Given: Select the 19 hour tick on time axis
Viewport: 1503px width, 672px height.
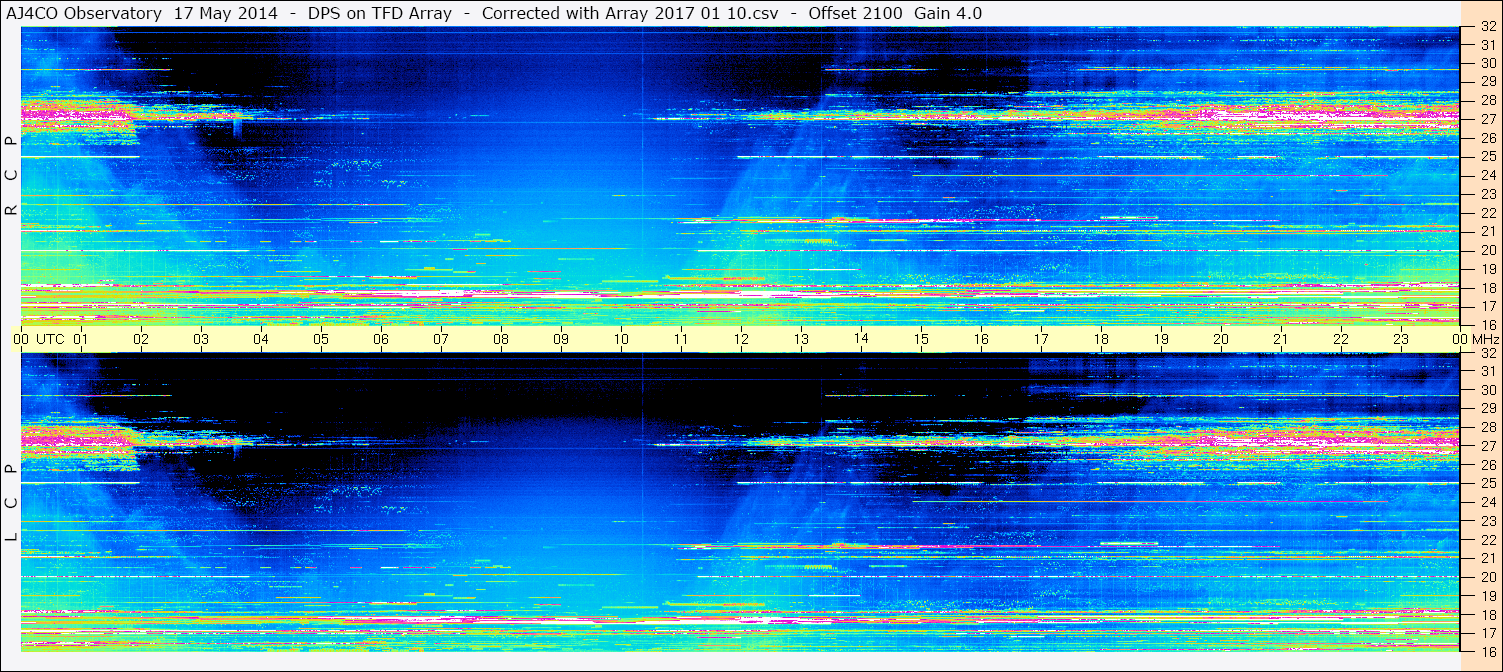Looking at the screenshot, I should [x=1161, y=339].
